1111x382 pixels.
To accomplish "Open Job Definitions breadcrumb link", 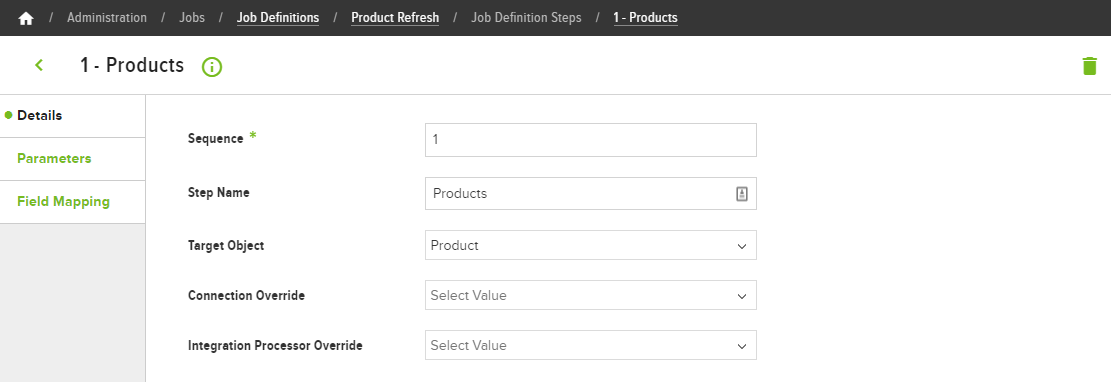I will coord(278,18).
